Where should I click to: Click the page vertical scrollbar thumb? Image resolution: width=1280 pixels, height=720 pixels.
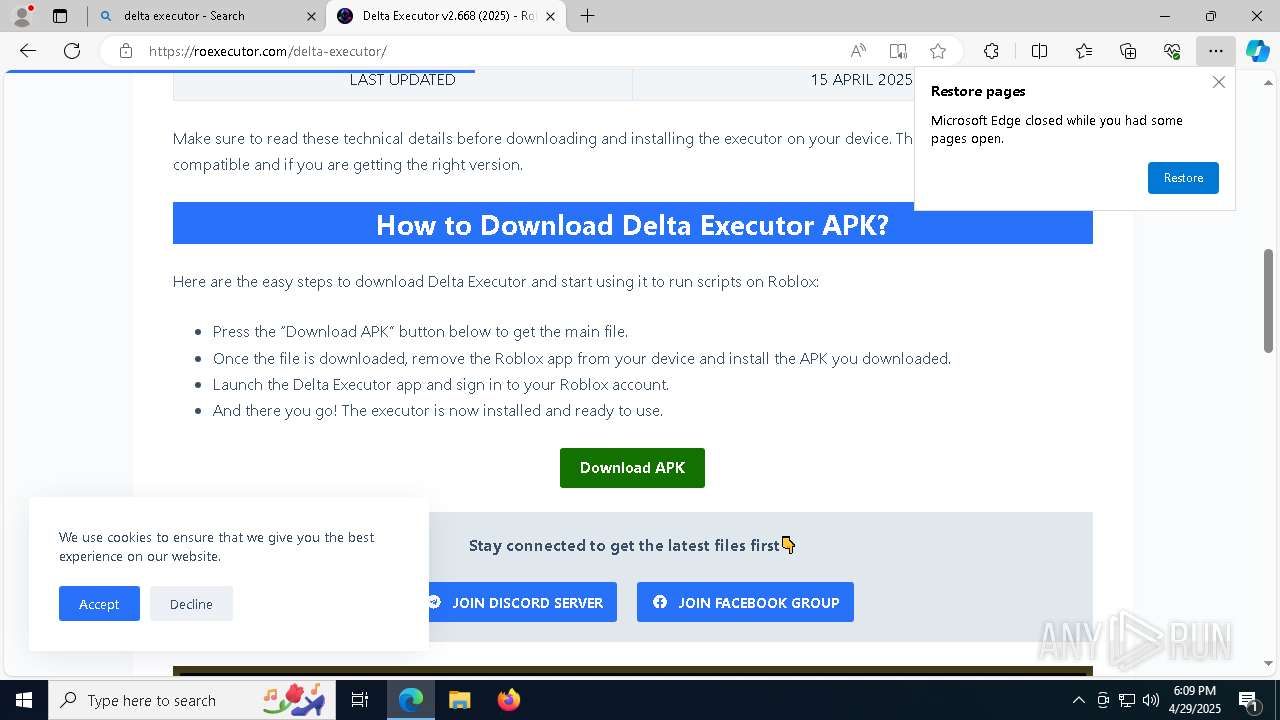tap(1268, 300)
